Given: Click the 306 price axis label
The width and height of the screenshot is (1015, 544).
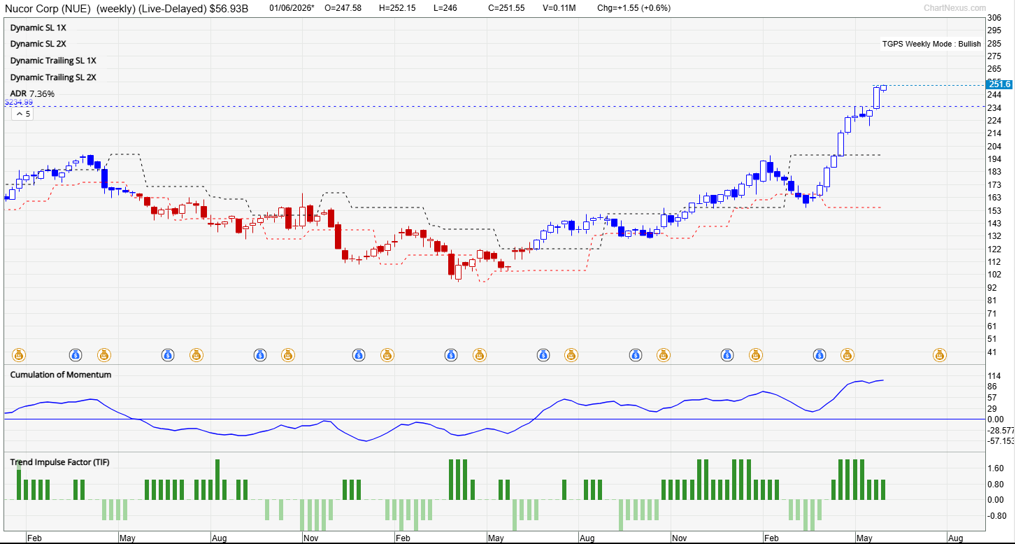Looking at the screenshot, I should point(994,19).
